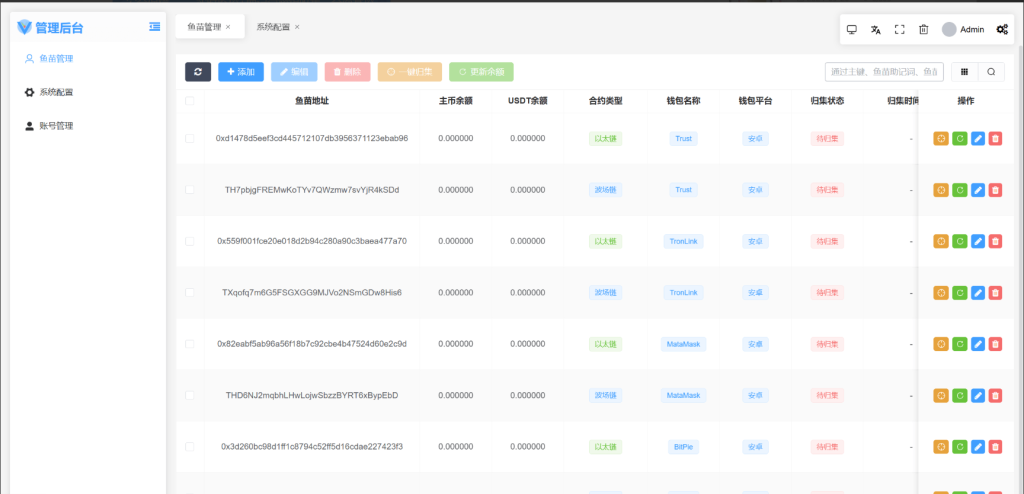Check the 0xd1478d5eef row checkbox

point(189,139)
